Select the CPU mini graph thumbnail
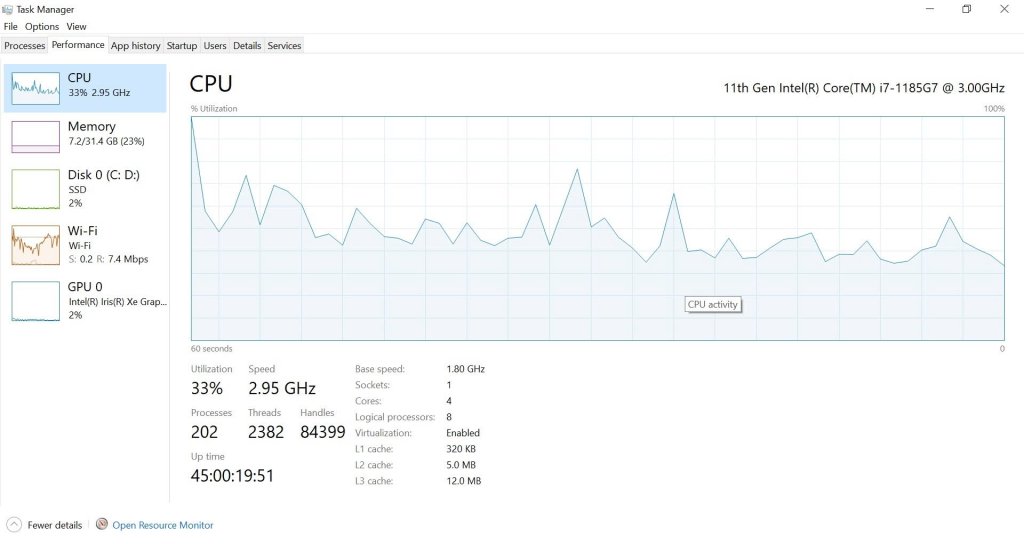Image resolution: width=1024 pixels, height=544 pixels. [x=35, y=89]
